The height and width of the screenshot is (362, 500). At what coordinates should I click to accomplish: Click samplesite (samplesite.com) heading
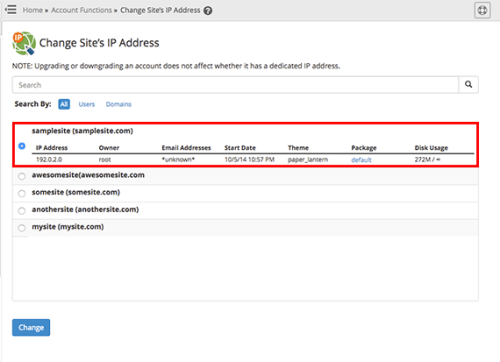pyautogui.click(x=82, y=131)
